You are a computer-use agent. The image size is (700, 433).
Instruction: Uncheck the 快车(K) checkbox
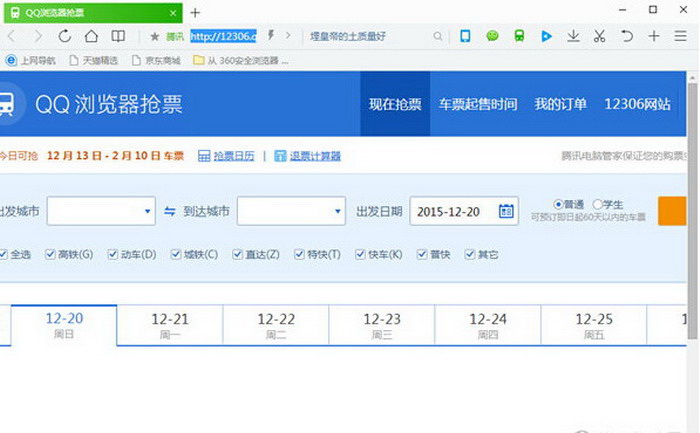click(x=360, y=254)
